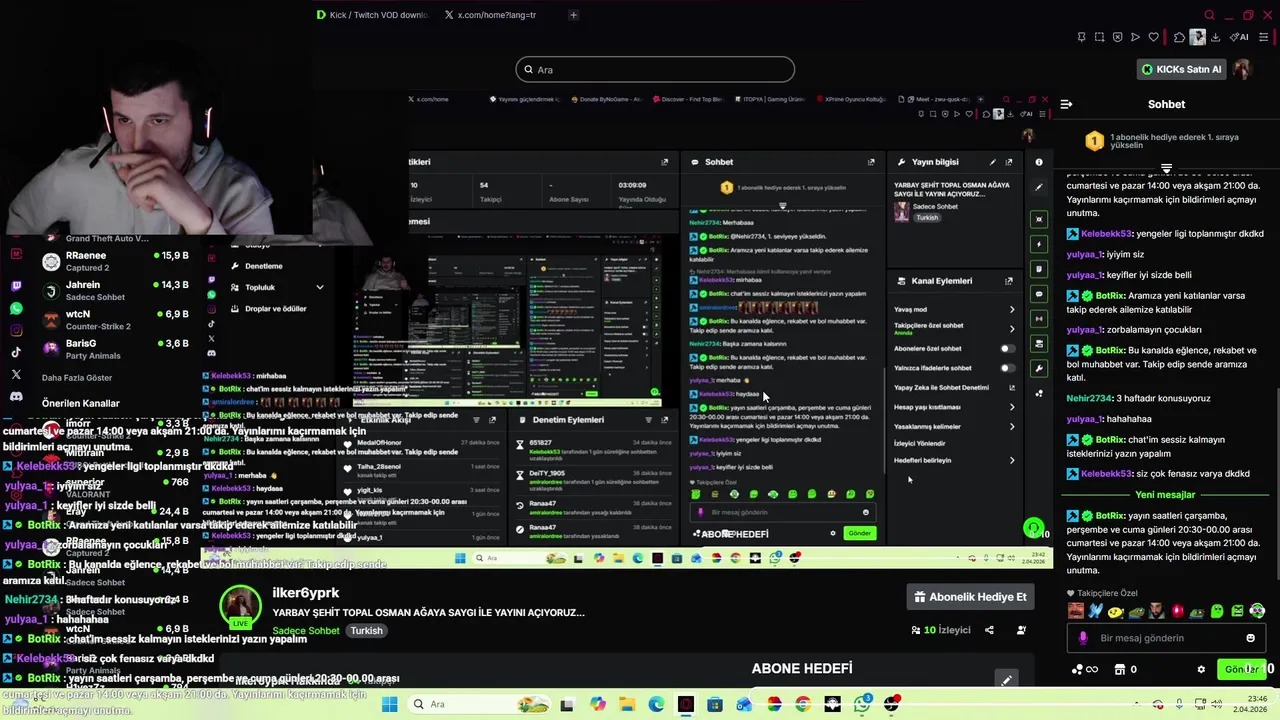Open the ilker6yprk channel avatar

pos(240,608)
